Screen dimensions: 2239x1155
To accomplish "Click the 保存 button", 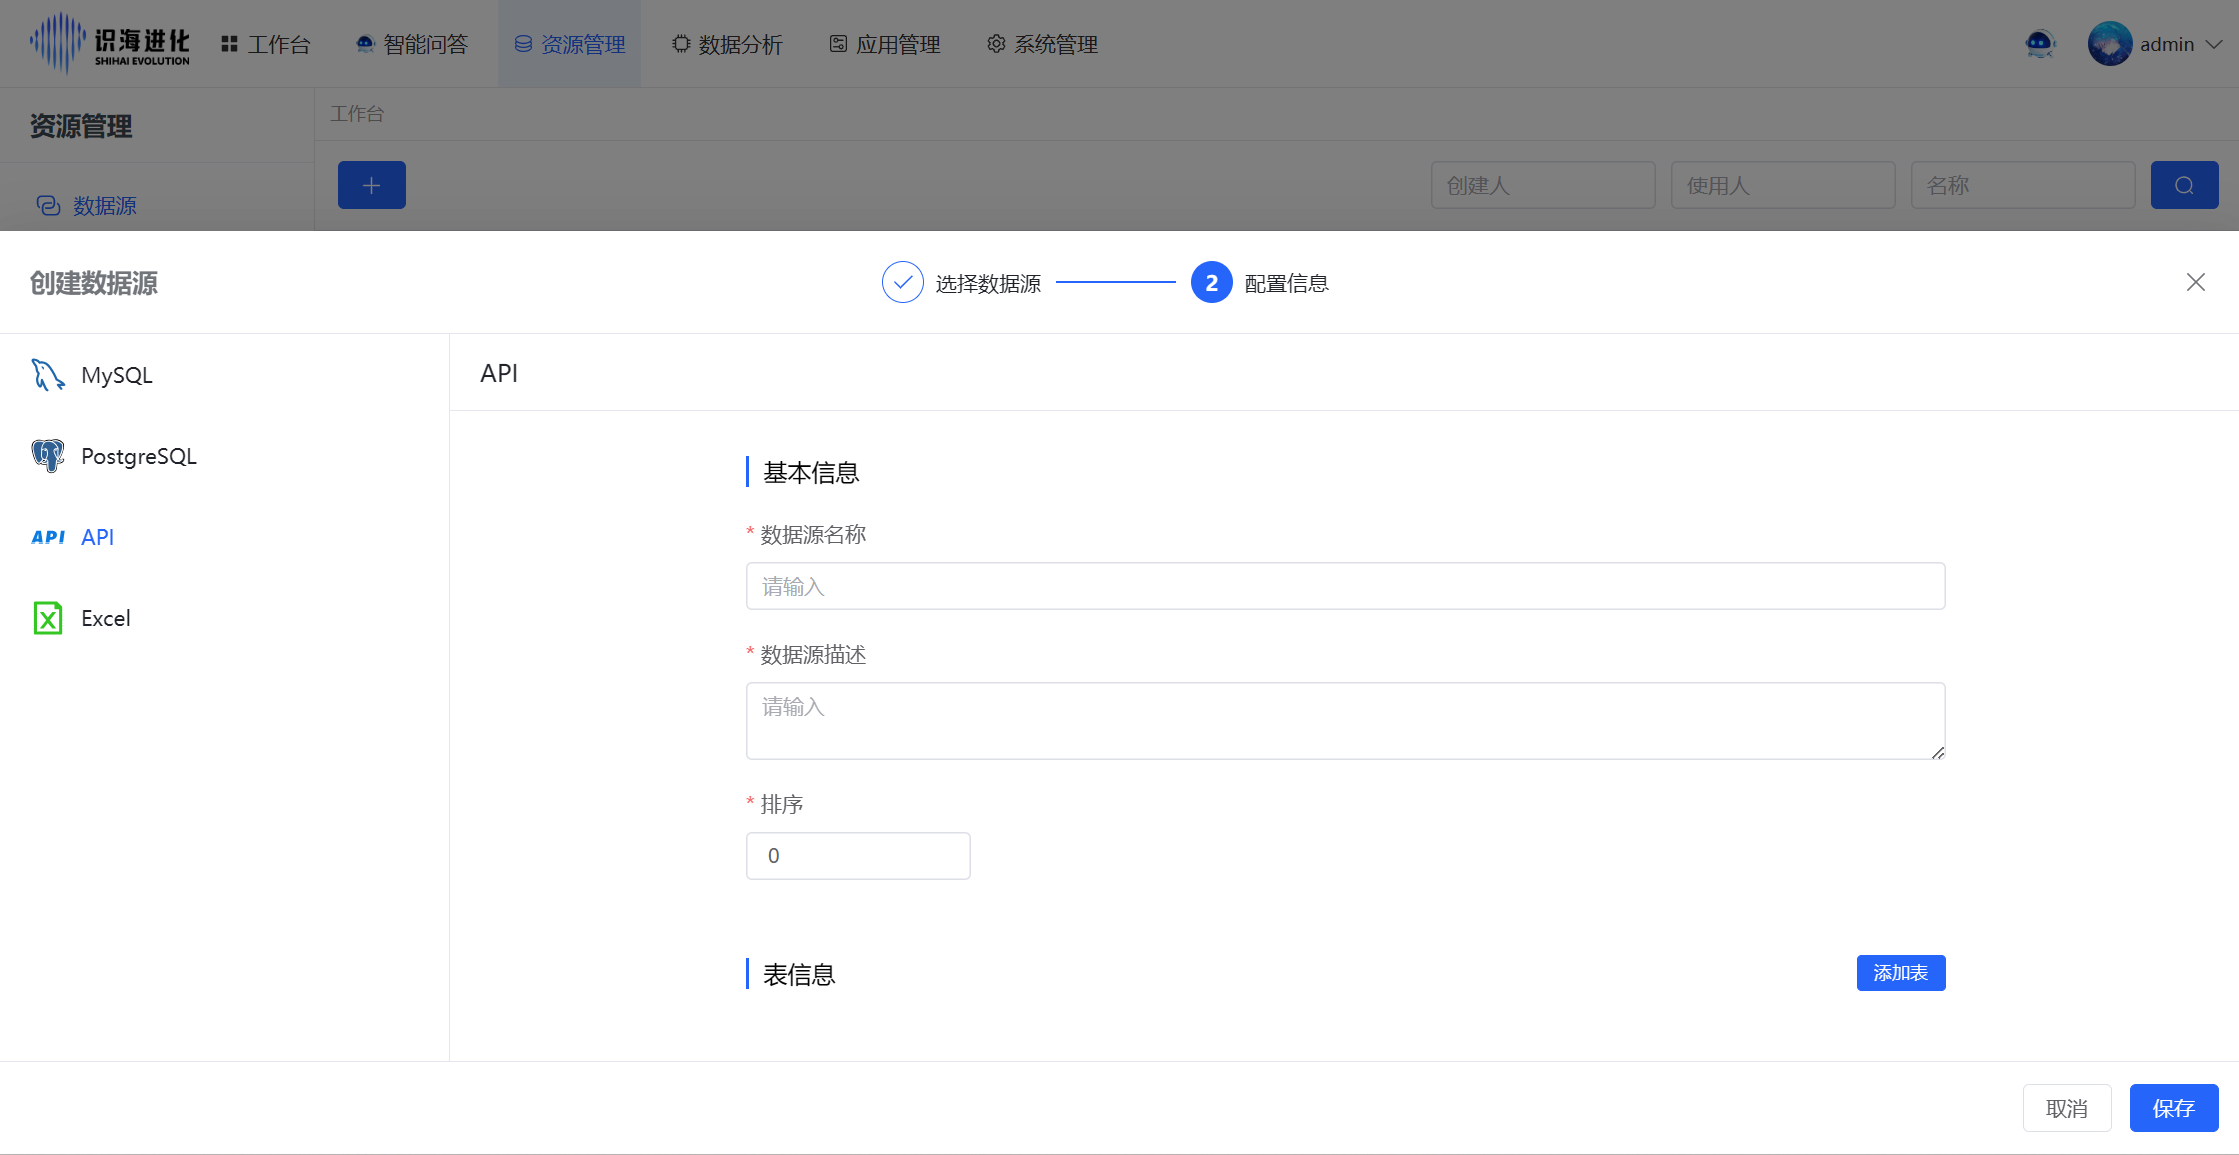I will pos(2174,1108).
